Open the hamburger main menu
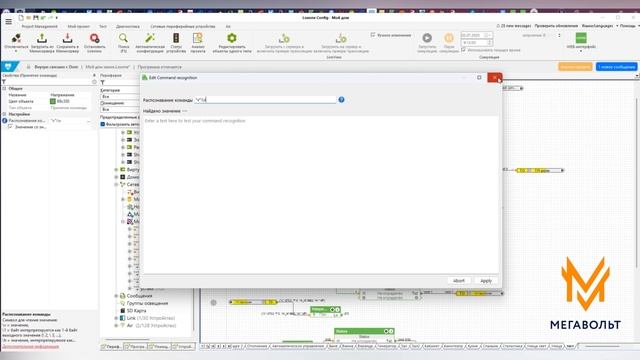Screen dimensions: 640x360 [8, 21]
